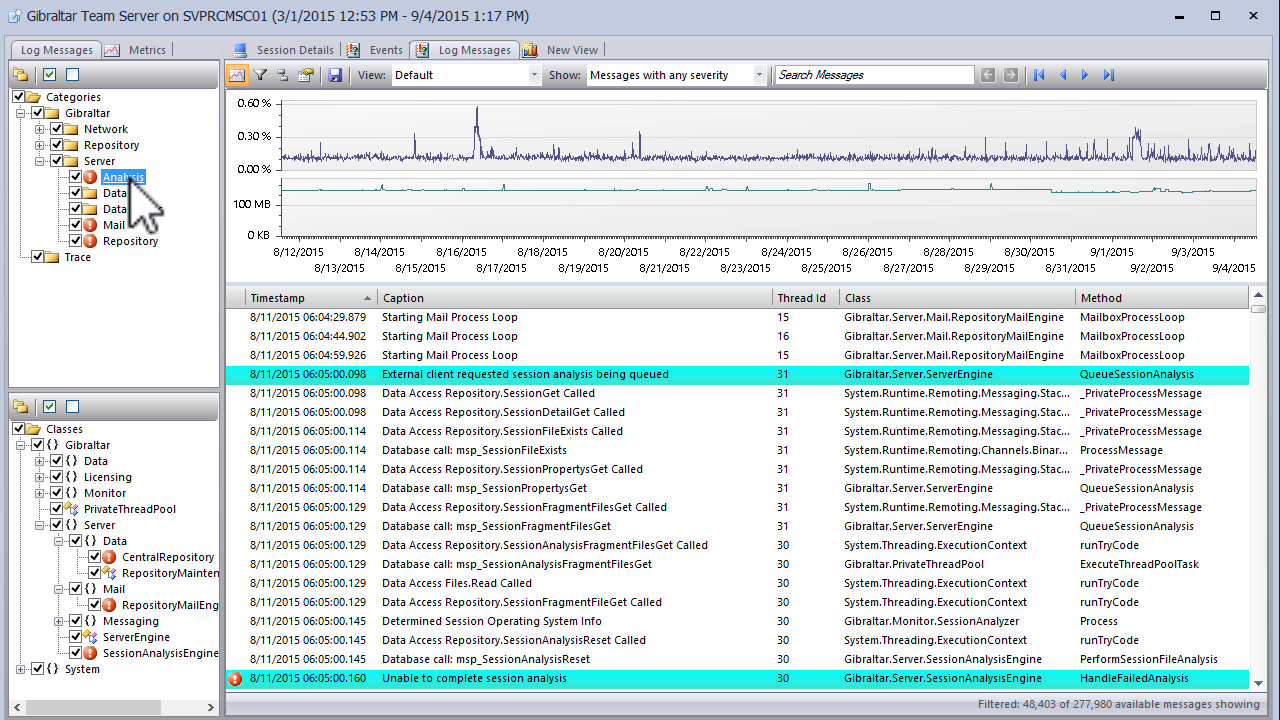Image resolution: width=1280 pixels, height=720 pixels.
Task: Click error icon beside Mail category
Action: pos(90,225)
